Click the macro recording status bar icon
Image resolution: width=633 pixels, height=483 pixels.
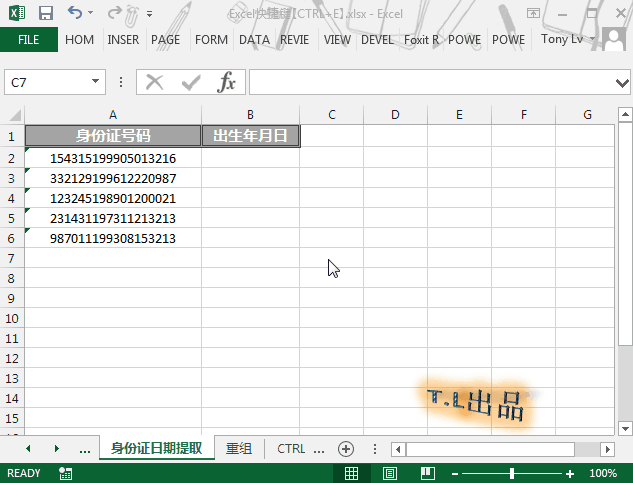[65, 473]
